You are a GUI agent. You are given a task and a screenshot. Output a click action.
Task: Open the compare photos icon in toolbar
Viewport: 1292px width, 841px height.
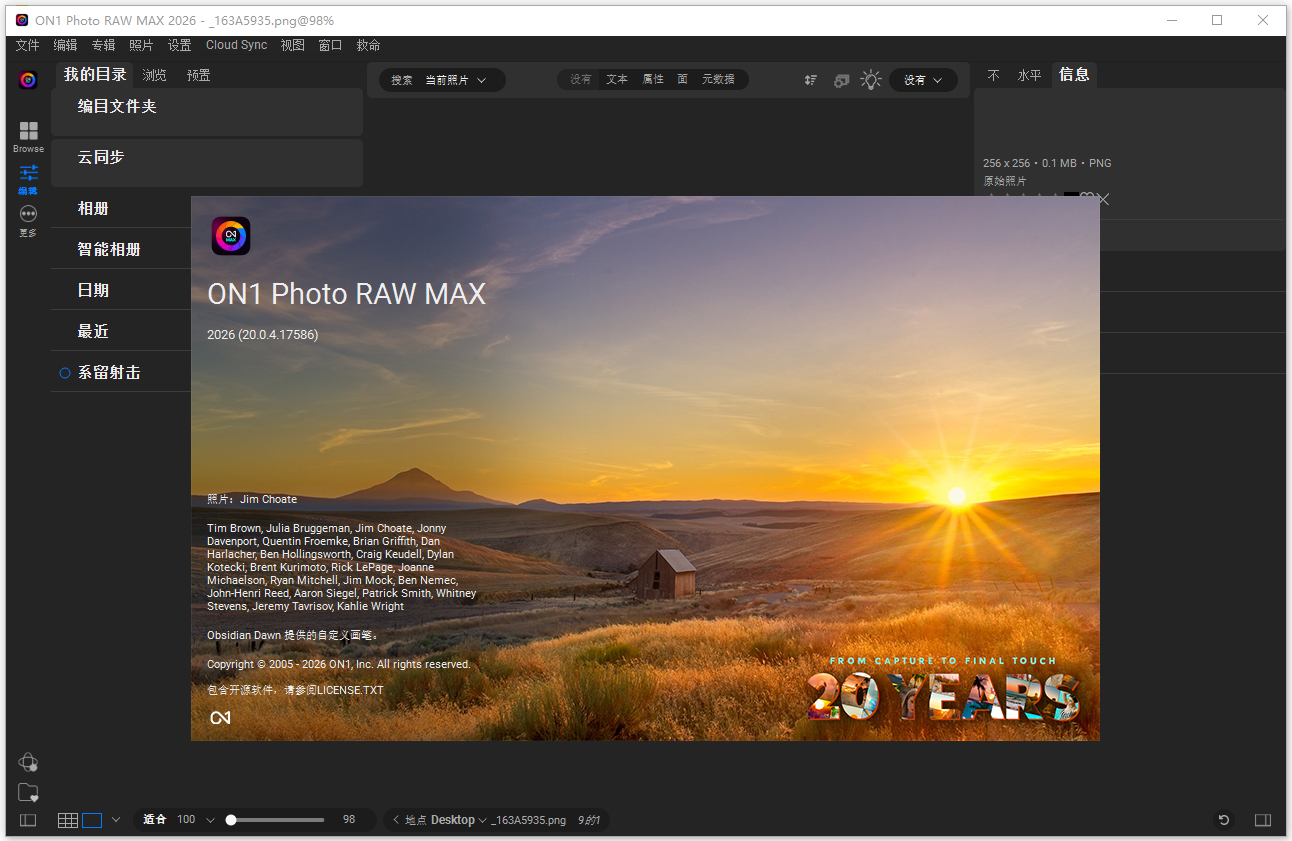841,79
